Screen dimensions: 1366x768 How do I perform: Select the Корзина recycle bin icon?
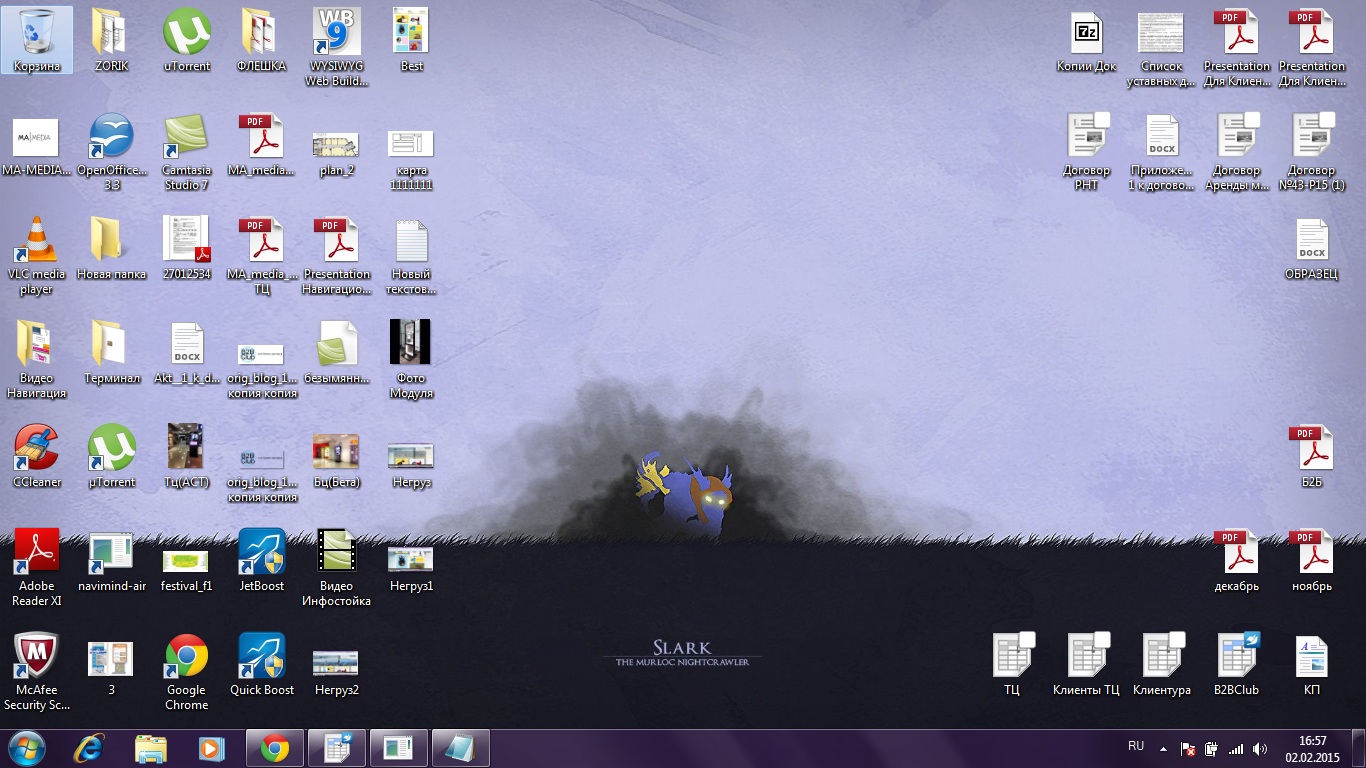[x=37, y=41]
